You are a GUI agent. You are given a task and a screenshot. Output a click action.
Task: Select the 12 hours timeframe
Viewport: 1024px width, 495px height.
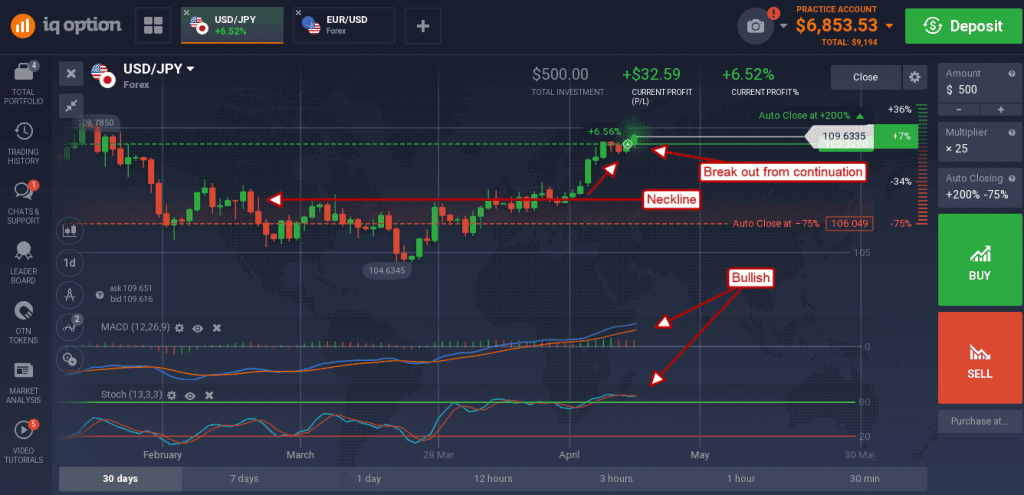click(x=492, y=479)
